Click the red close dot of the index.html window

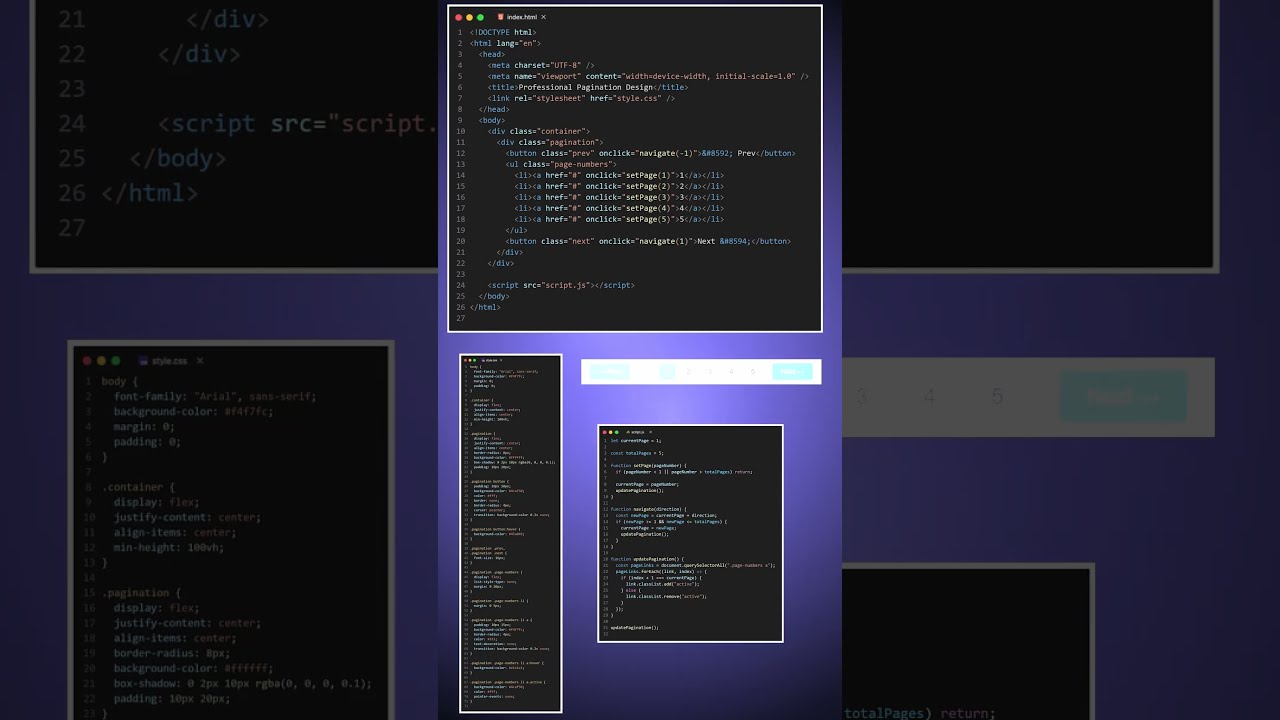point(458,17)
